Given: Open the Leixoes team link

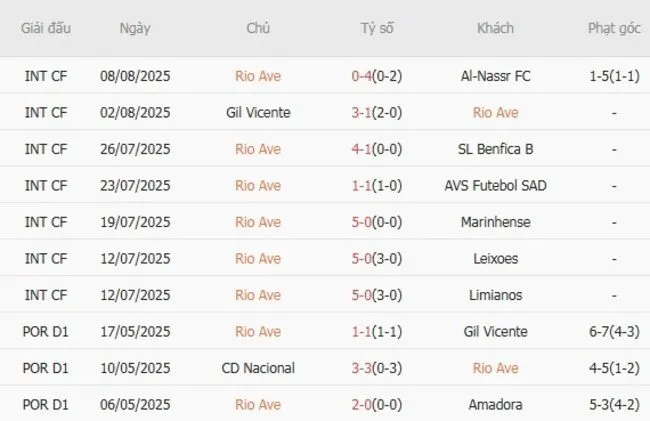Looking at the screenshot, I should click(x=495, y=258).
